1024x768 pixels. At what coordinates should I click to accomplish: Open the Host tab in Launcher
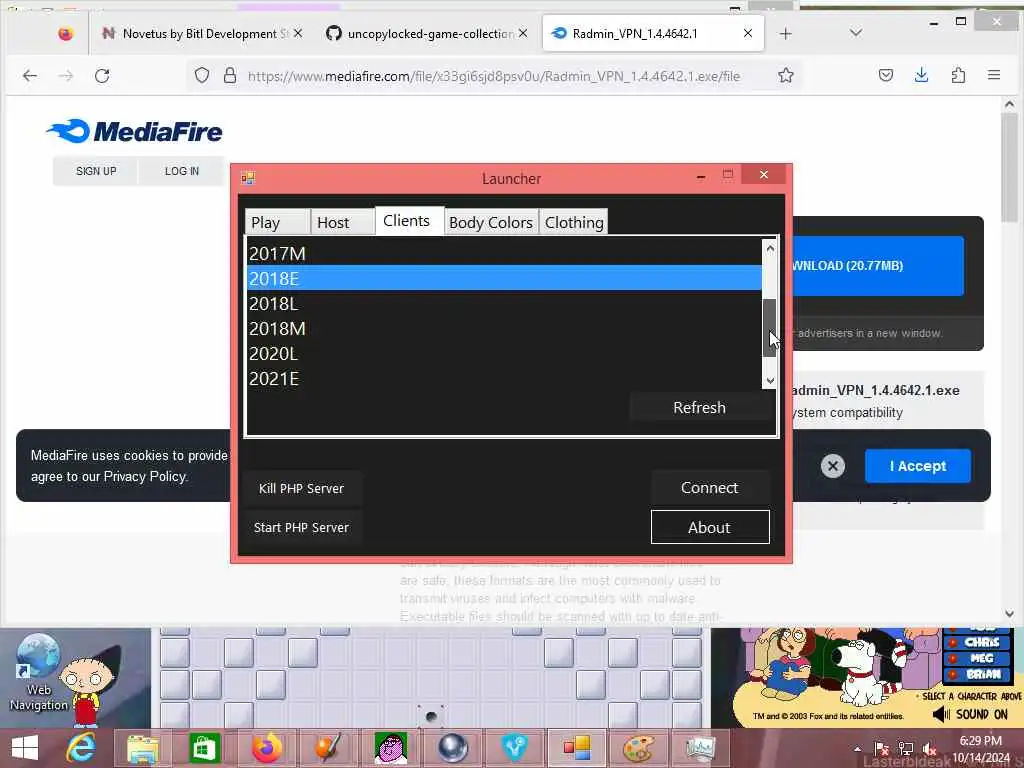coord(342,222)
